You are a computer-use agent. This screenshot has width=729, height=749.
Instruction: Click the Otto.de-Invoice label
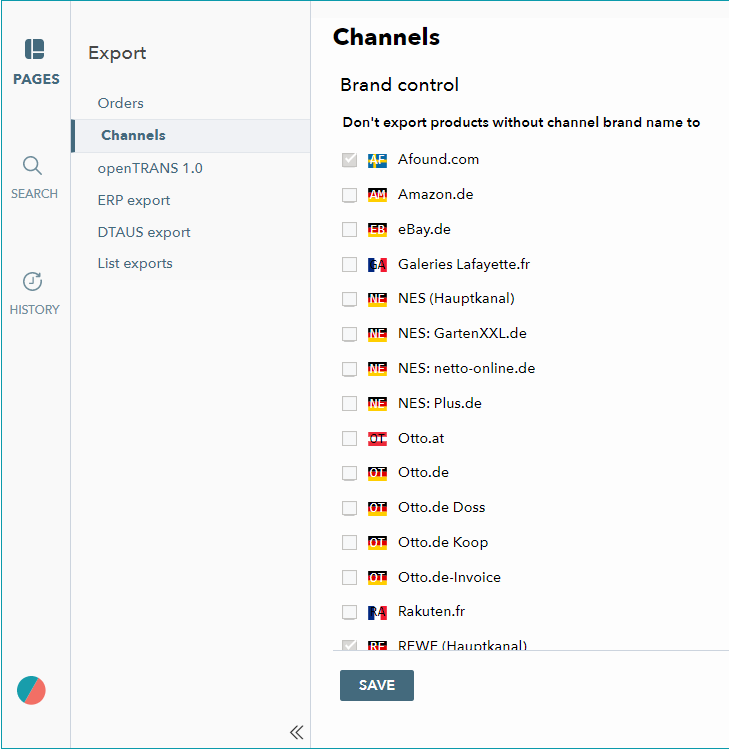point(449,577)
